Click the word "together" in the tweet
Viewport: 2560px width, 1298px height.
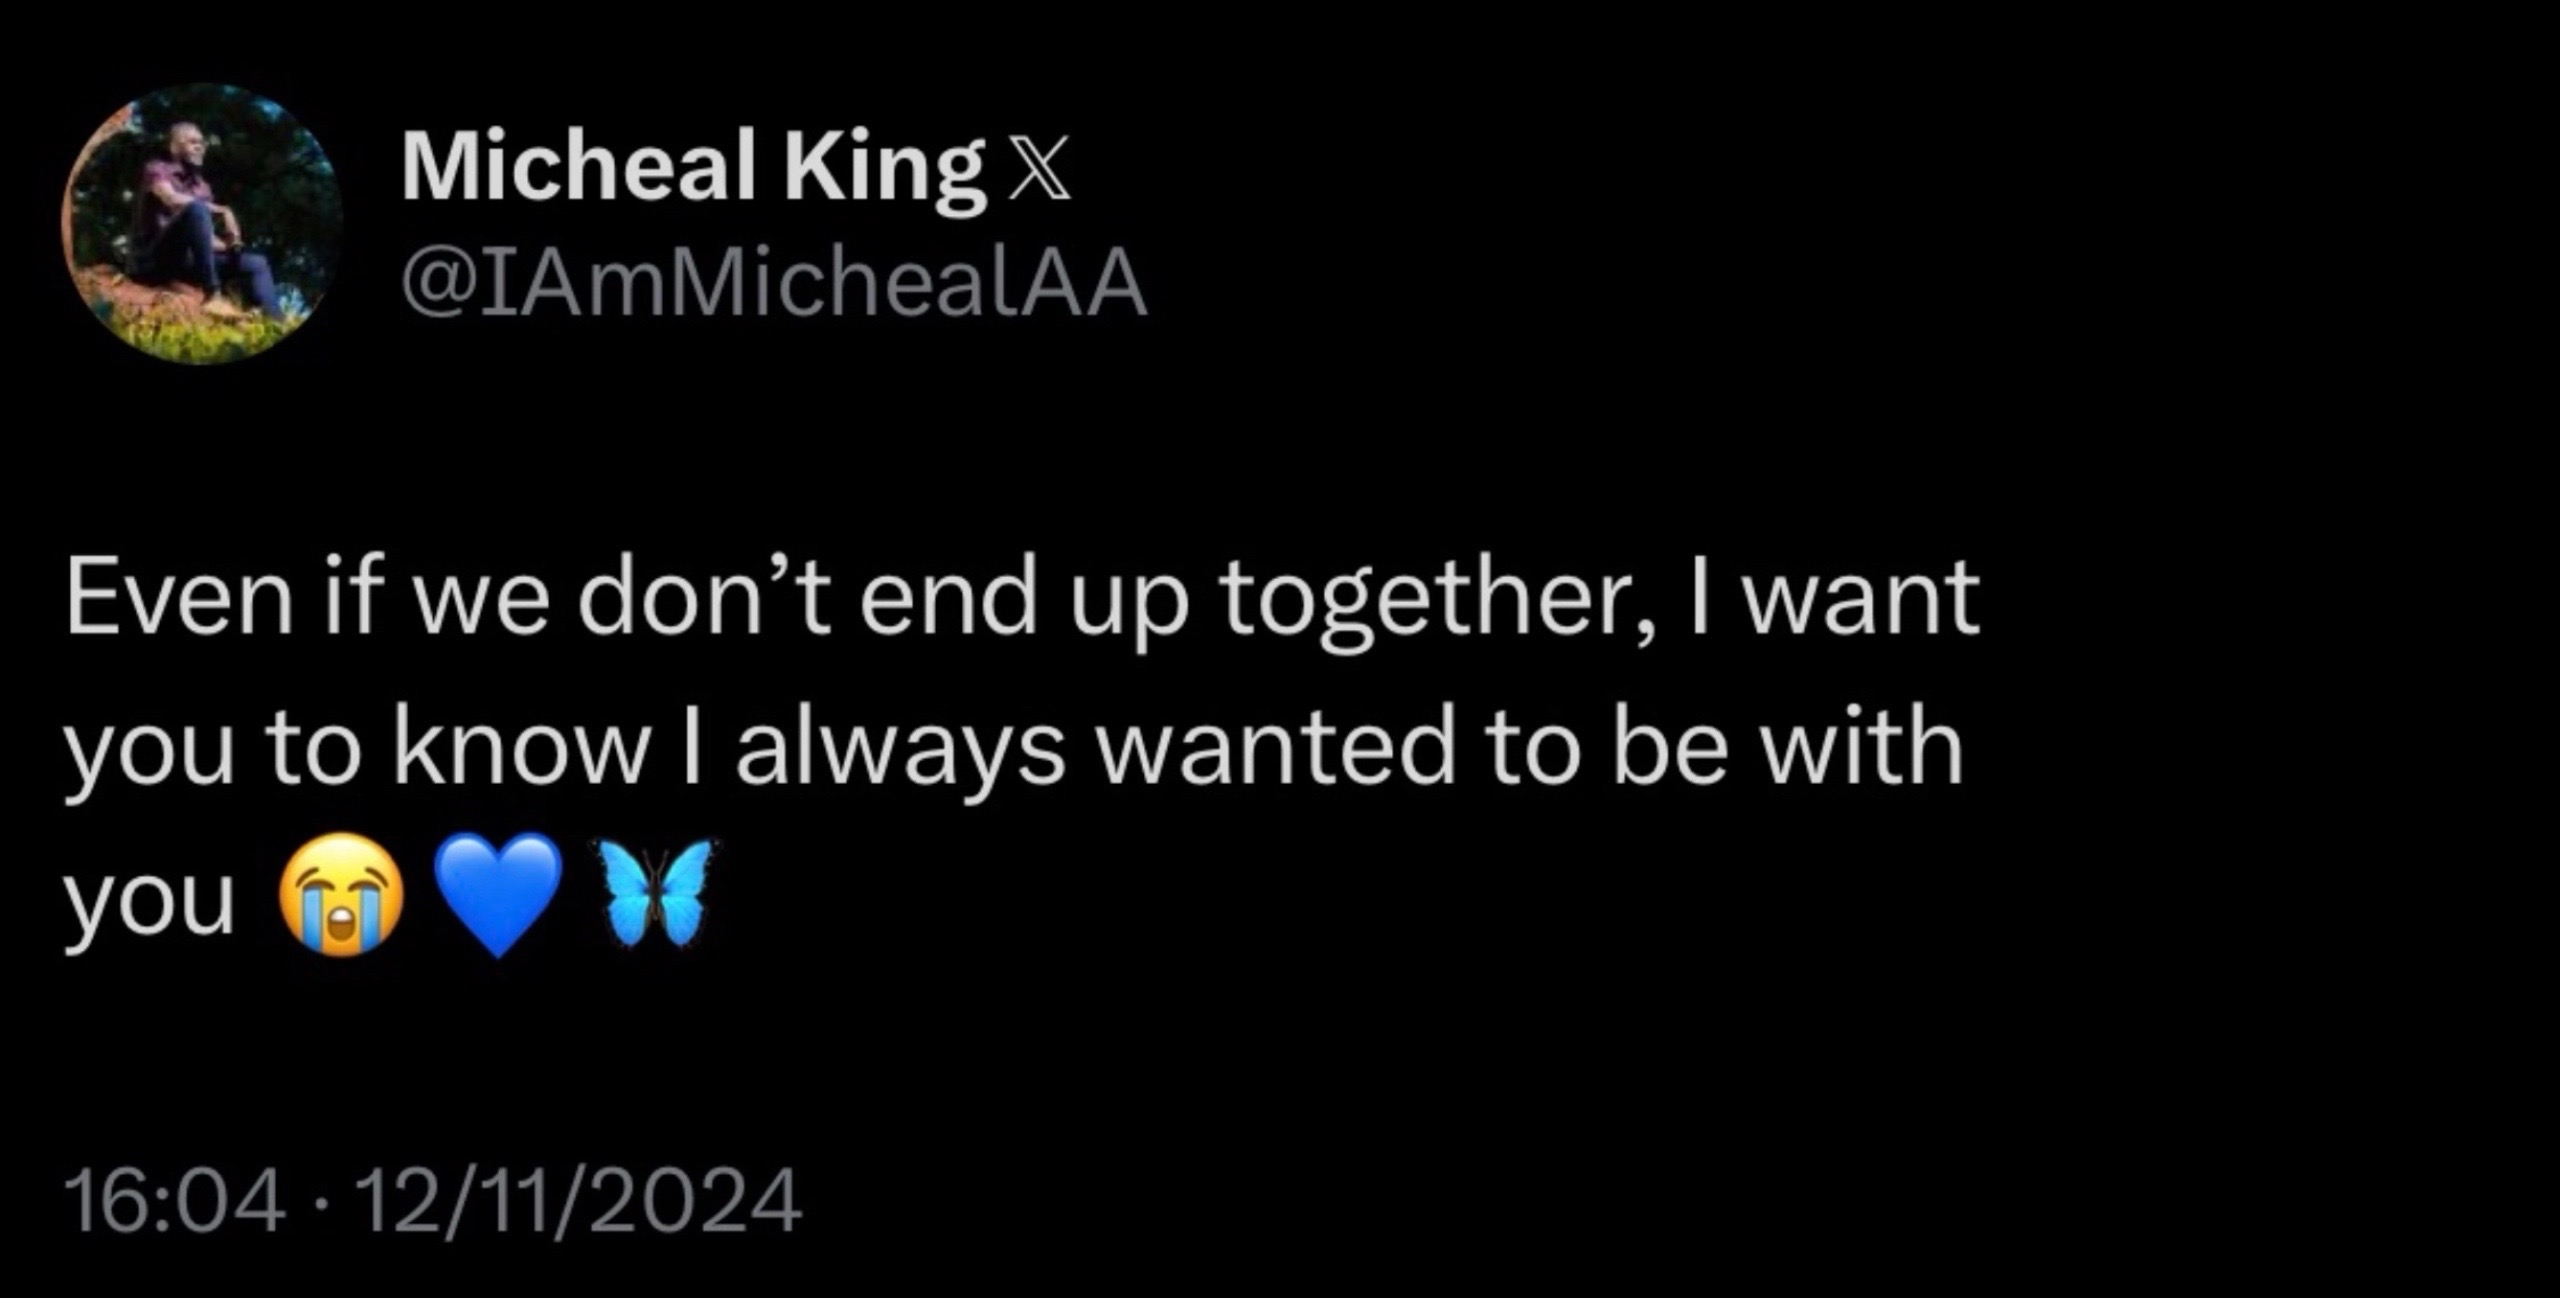tap(1436, 601)
